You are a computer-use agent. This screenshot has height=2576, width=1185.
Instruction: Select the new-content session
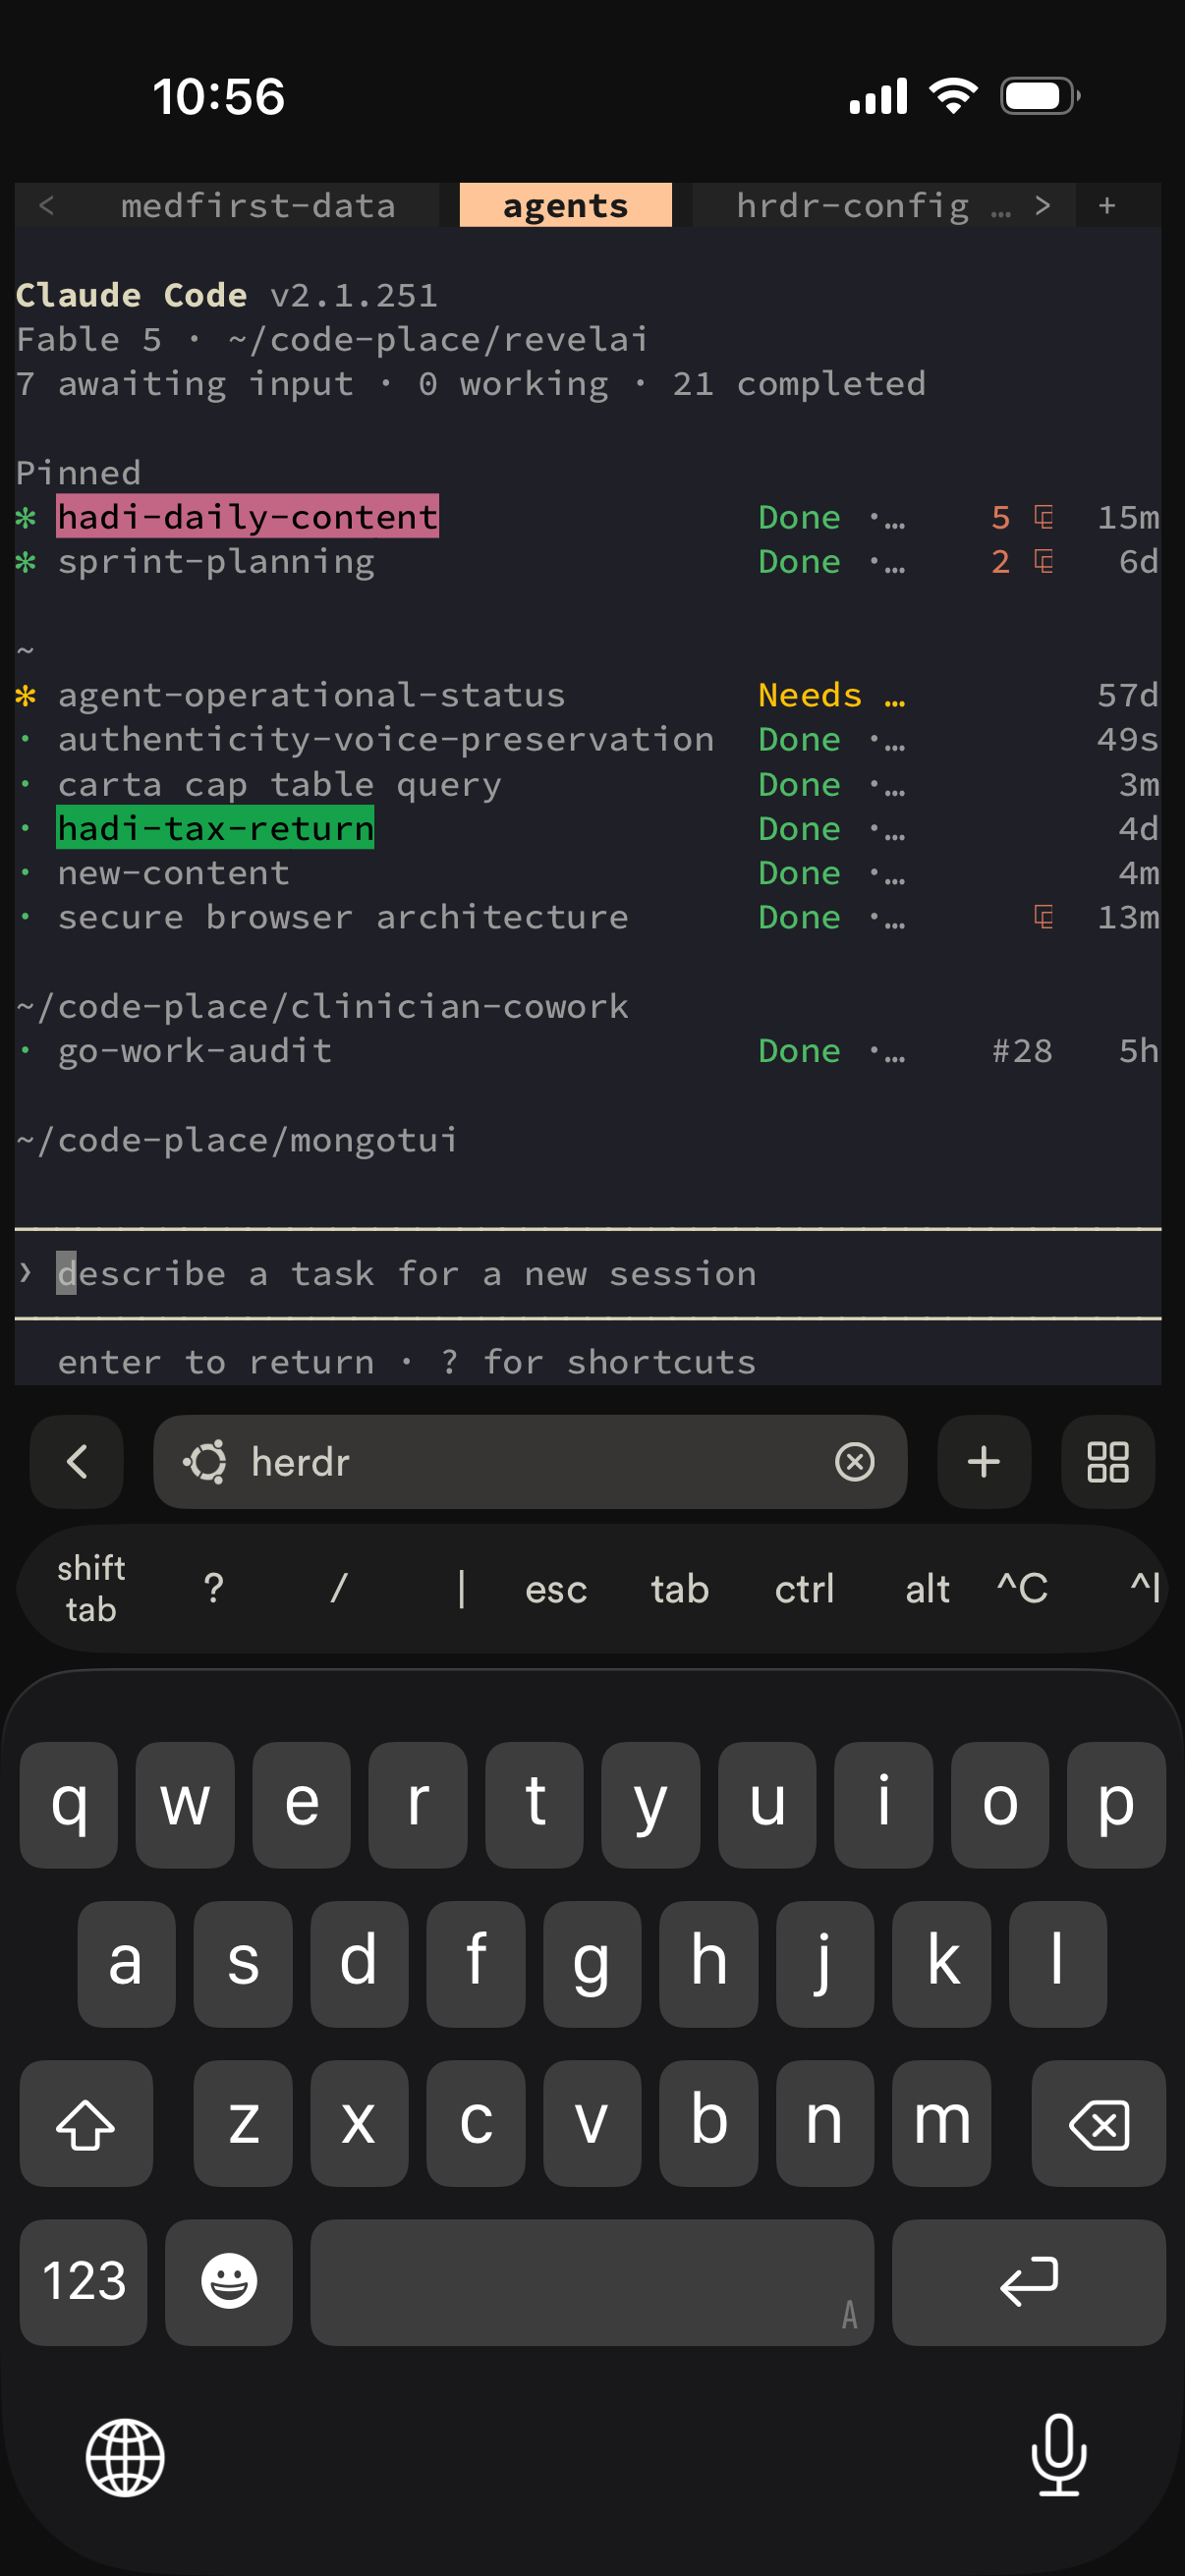coord(173,872)
